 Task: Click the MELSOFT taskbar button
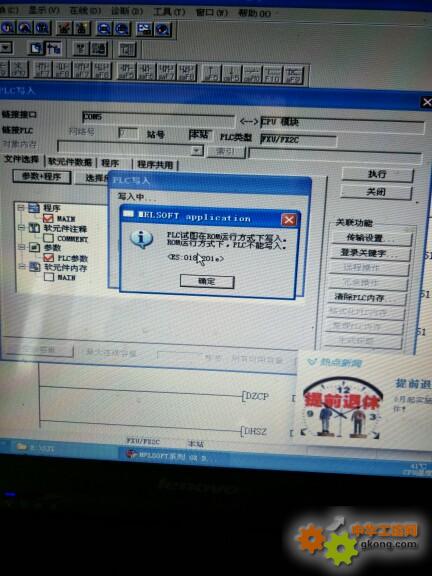[167, 456]
